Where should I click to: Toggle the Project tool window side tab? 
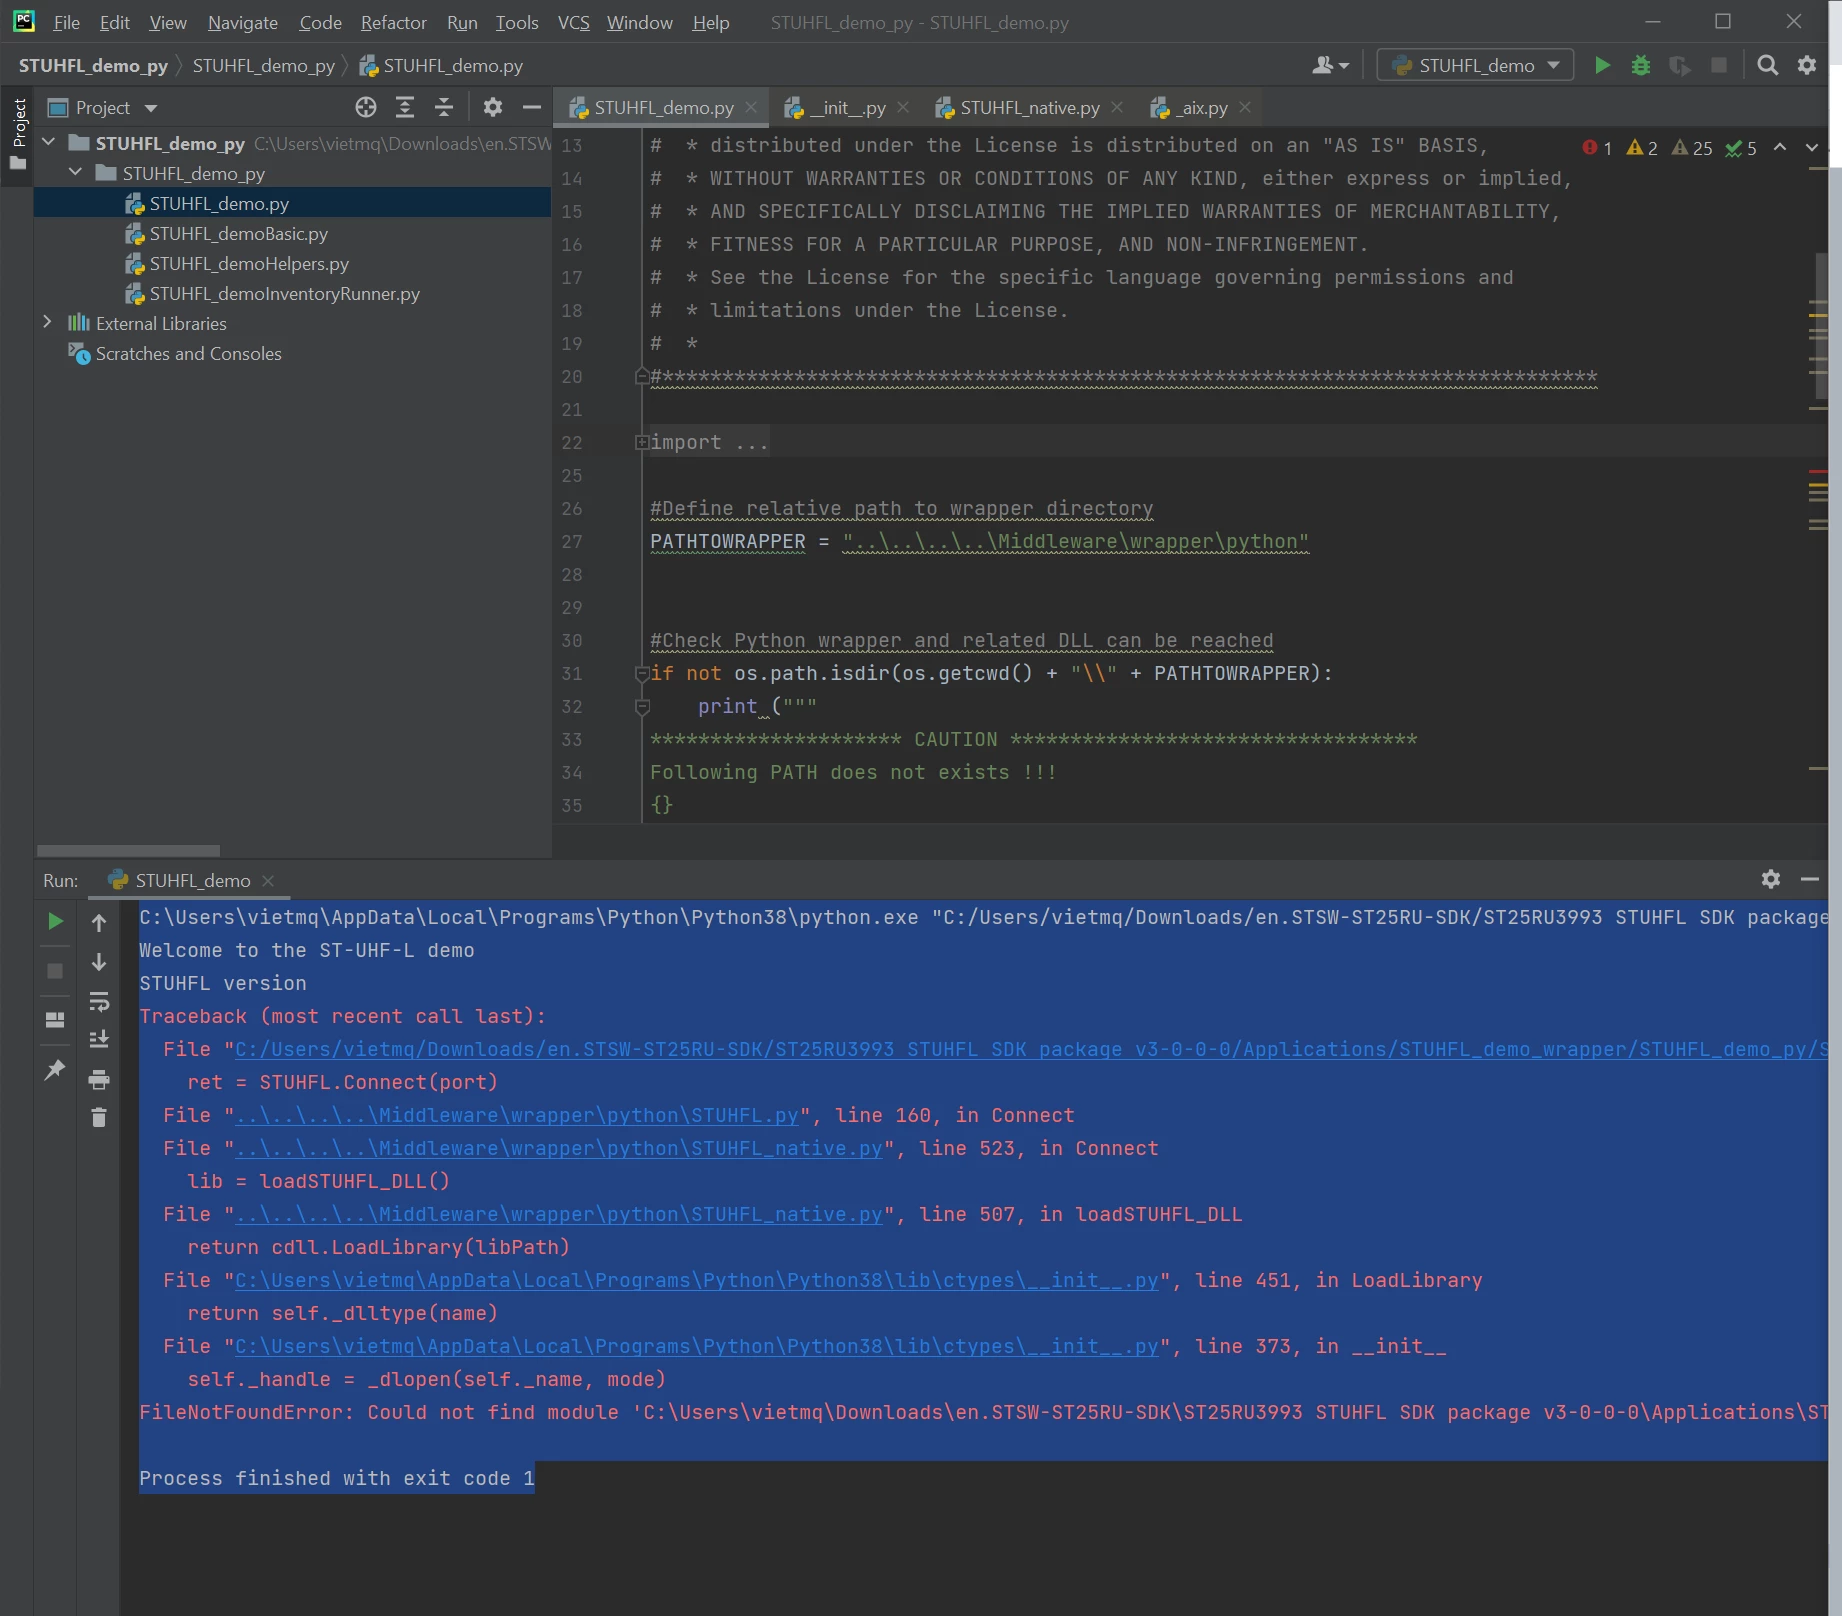click(x=18, y=133)
